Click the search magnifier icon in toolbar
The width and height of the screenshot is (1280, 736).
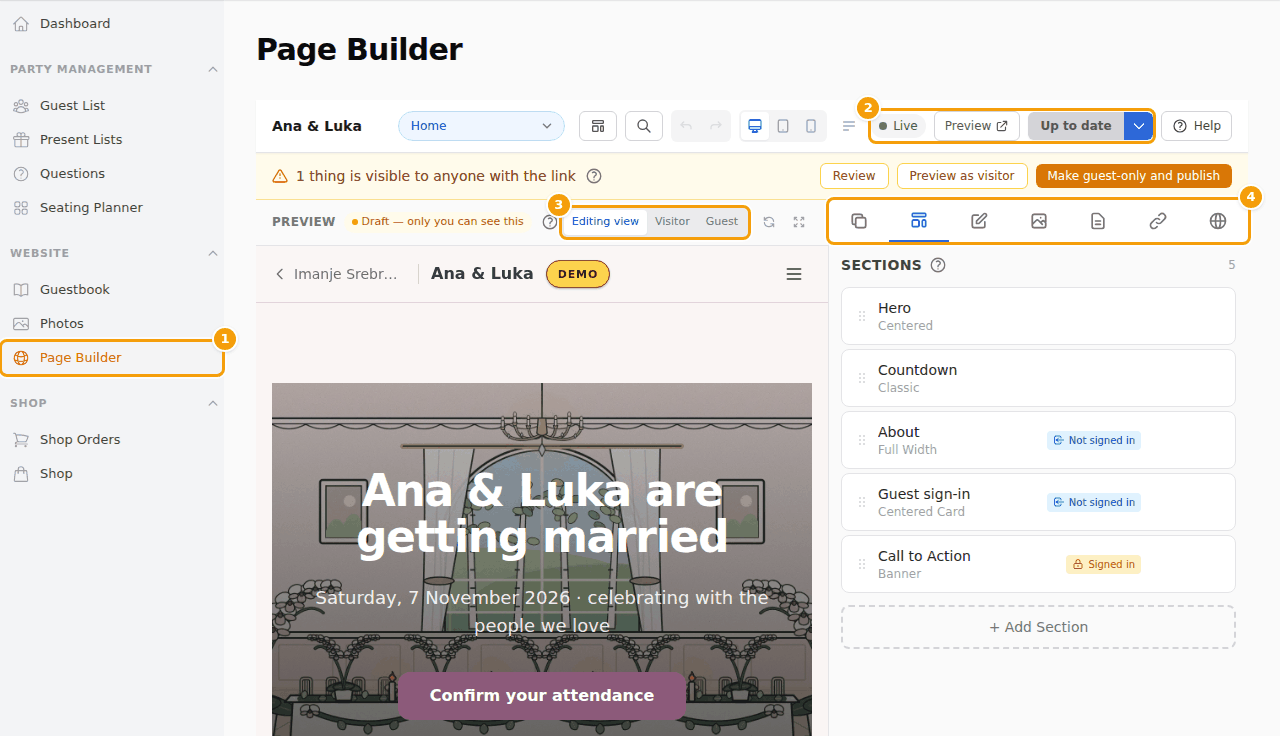click(644, 126)
